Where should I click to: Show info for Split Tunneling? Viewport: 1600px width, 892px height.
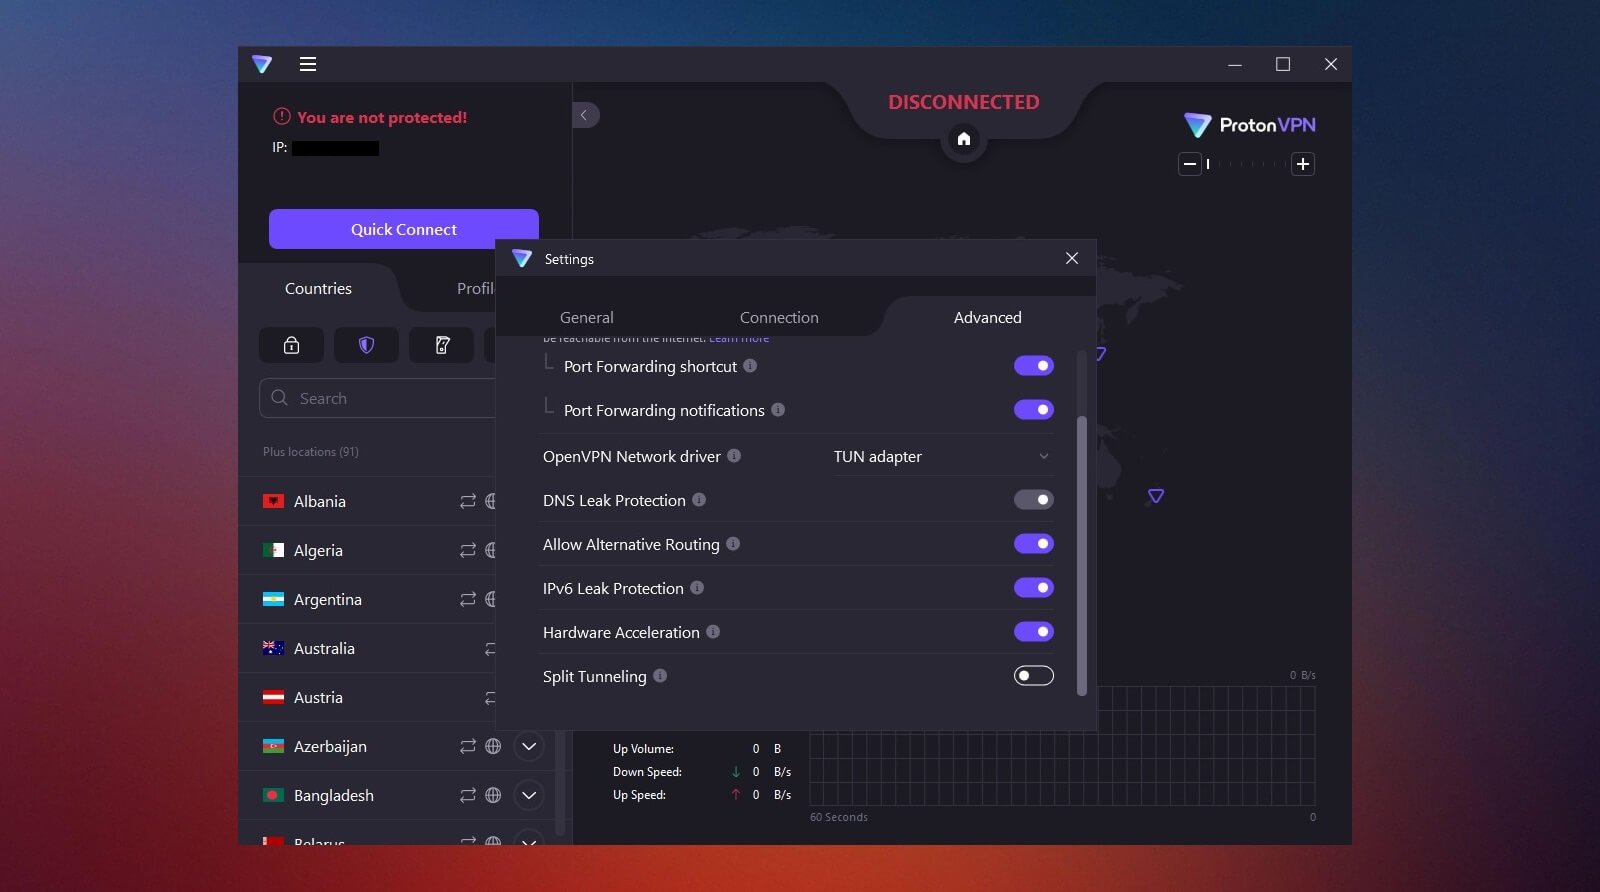pyautogui.click(x=660, y=676)
